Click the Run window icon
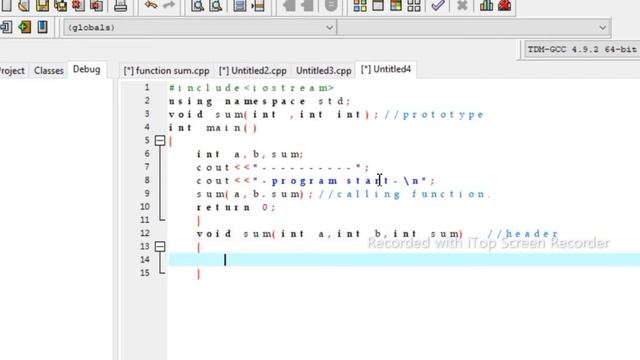The height and width of the screenshot is (360, 640). pos(378,5)
